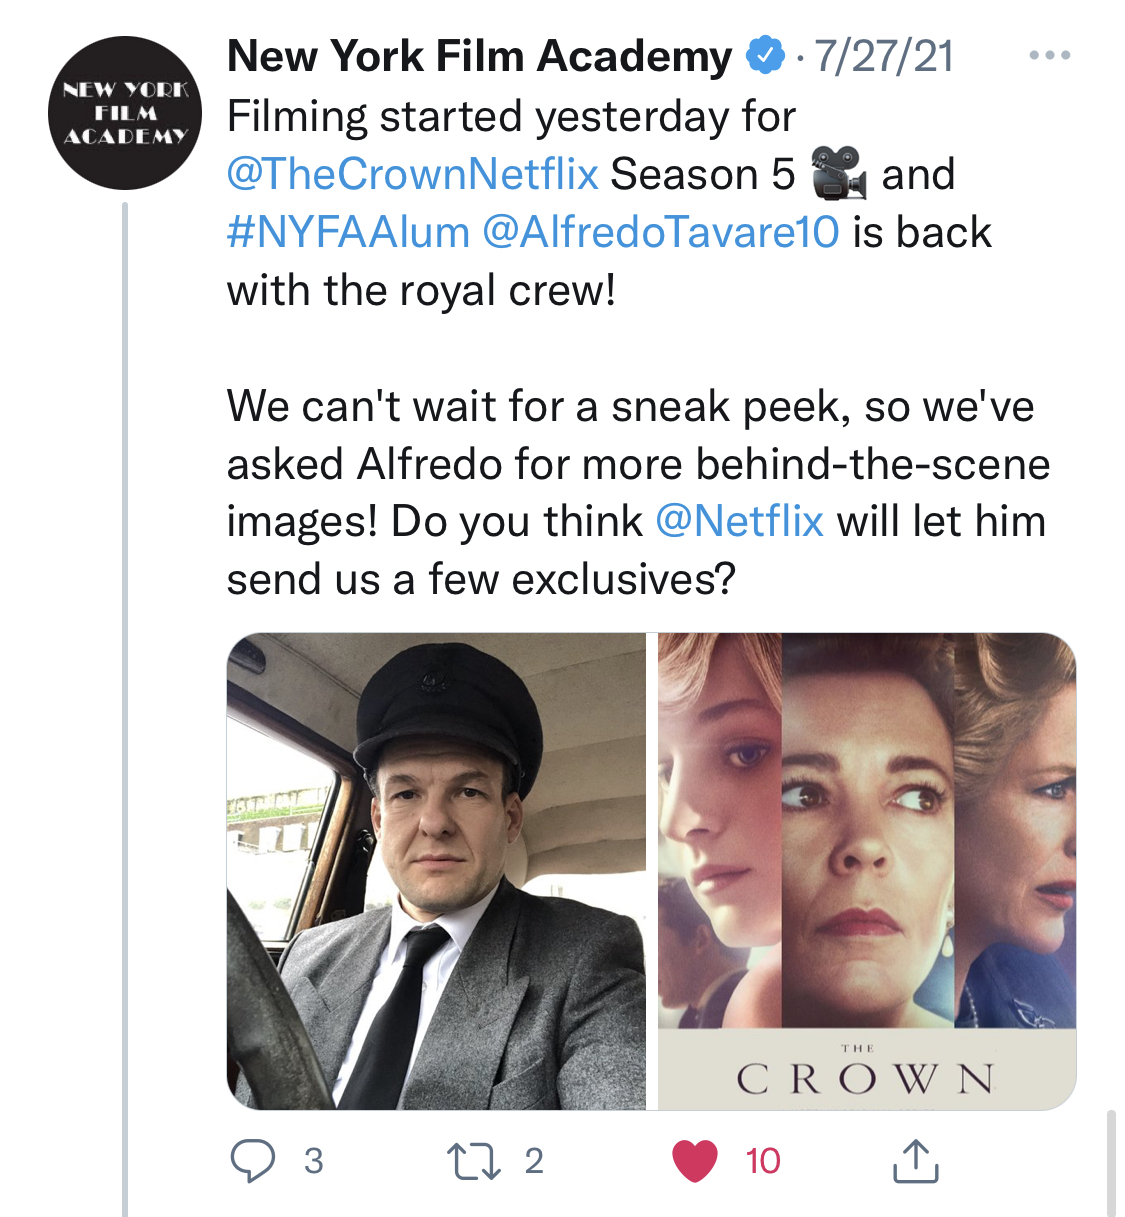This screenshot has height=1217, width=1125.
Task: Click the reply speech bubble icon
Action: (x=253, y=1161)
